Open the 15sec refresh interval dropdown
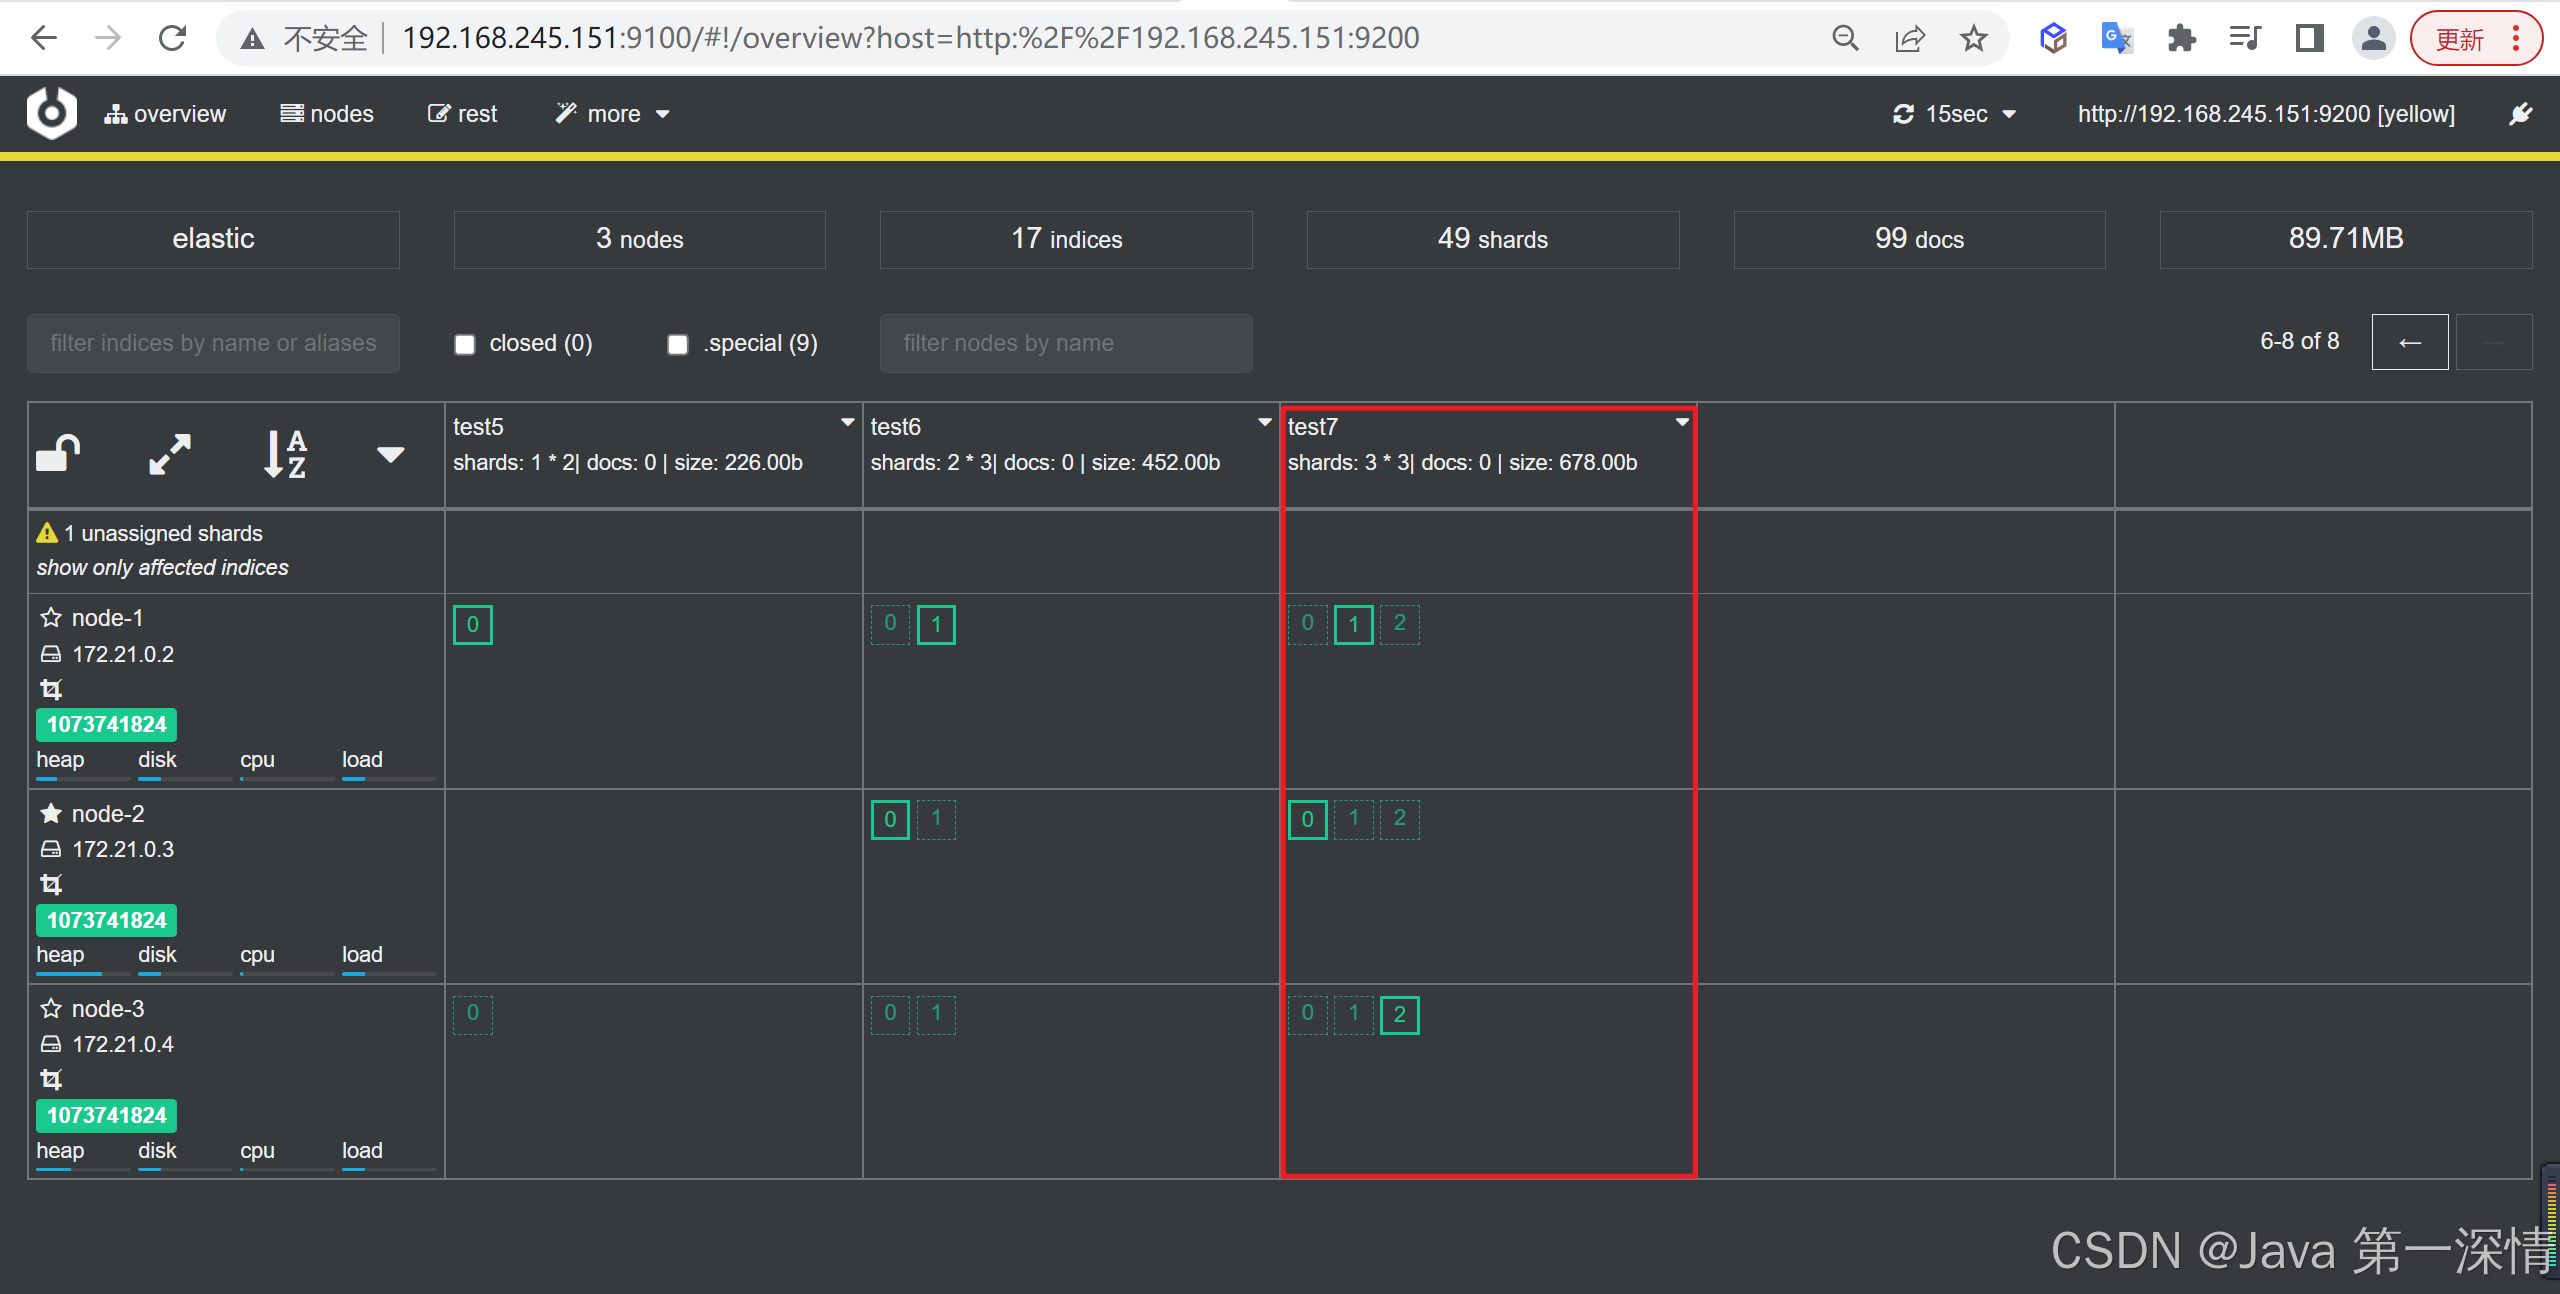 [1955, 114]
